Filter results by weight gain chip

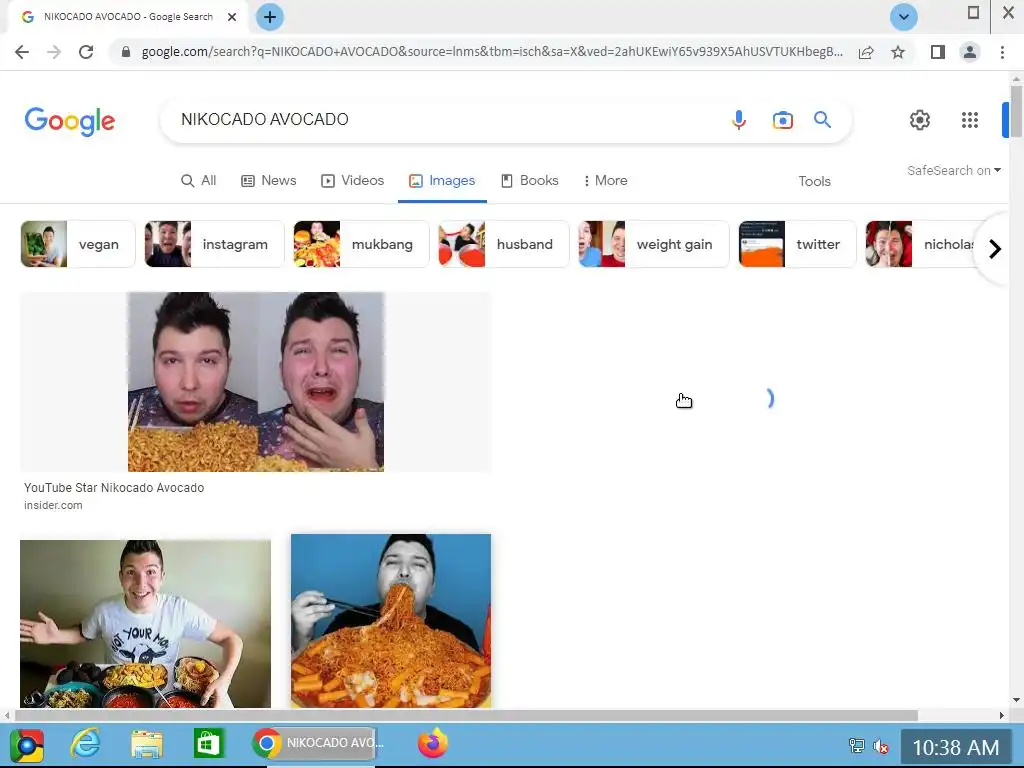click(x=653, y=244)
